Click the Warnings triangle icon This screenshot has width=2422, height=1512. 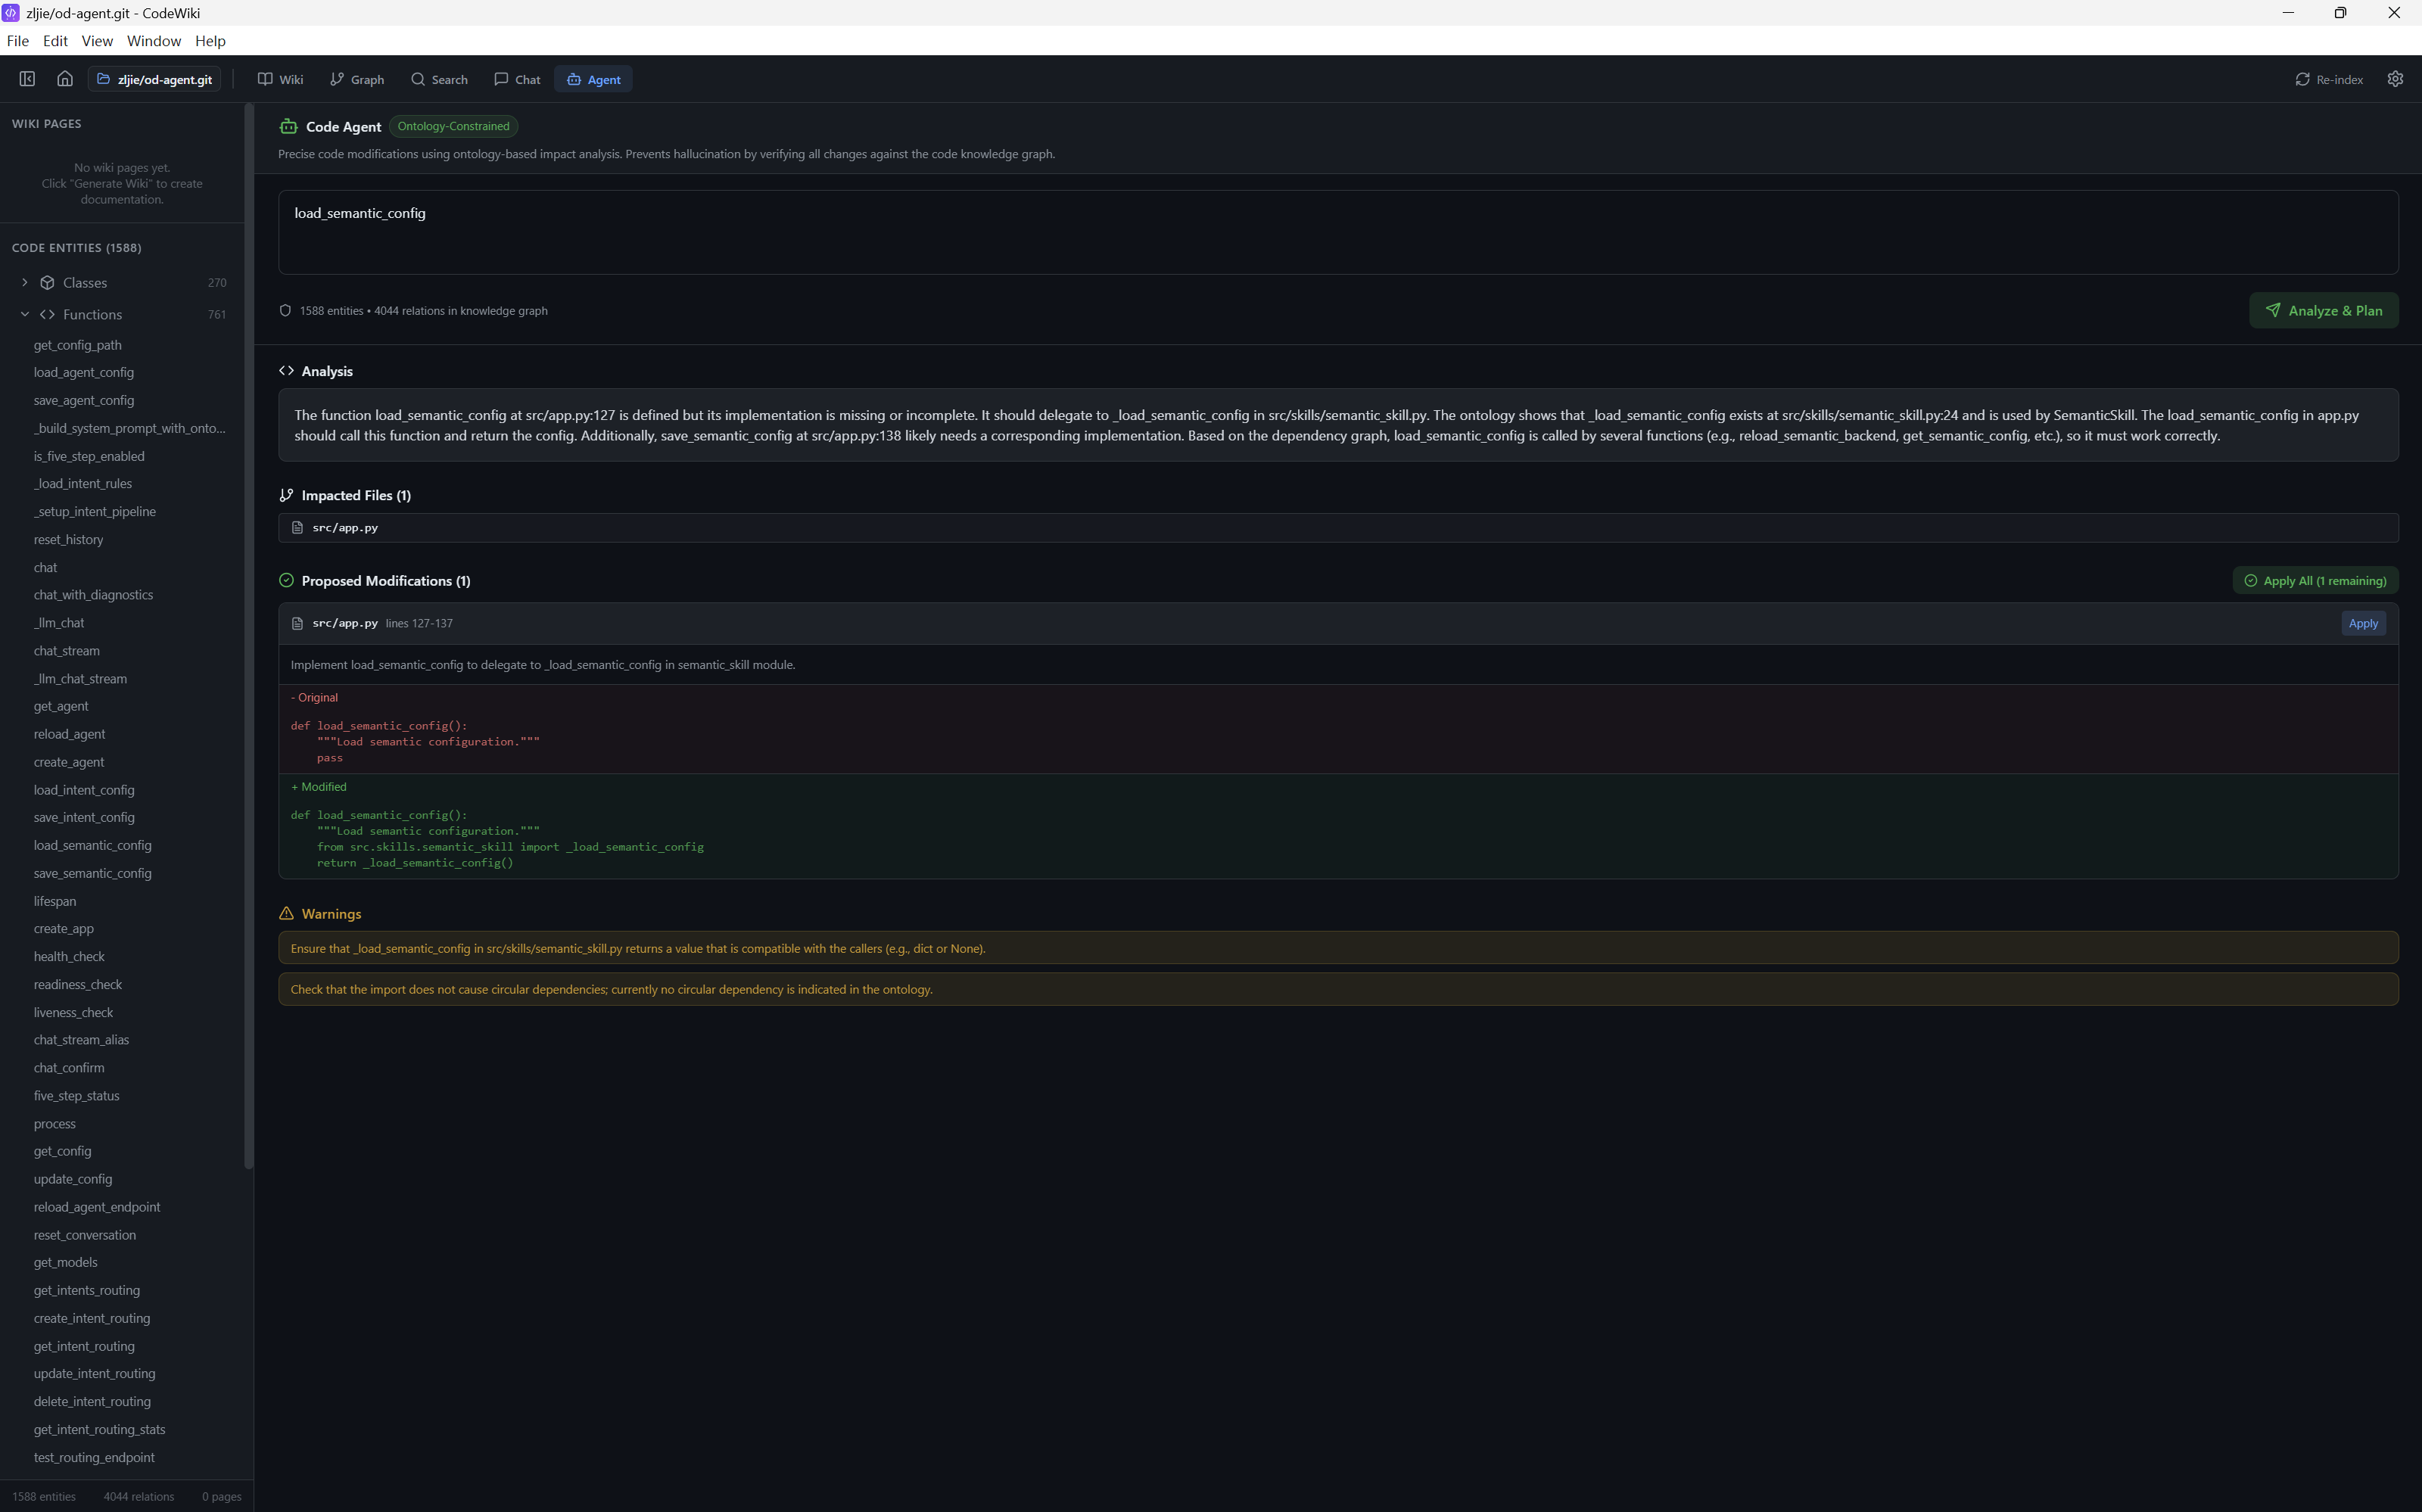[286, 914]
